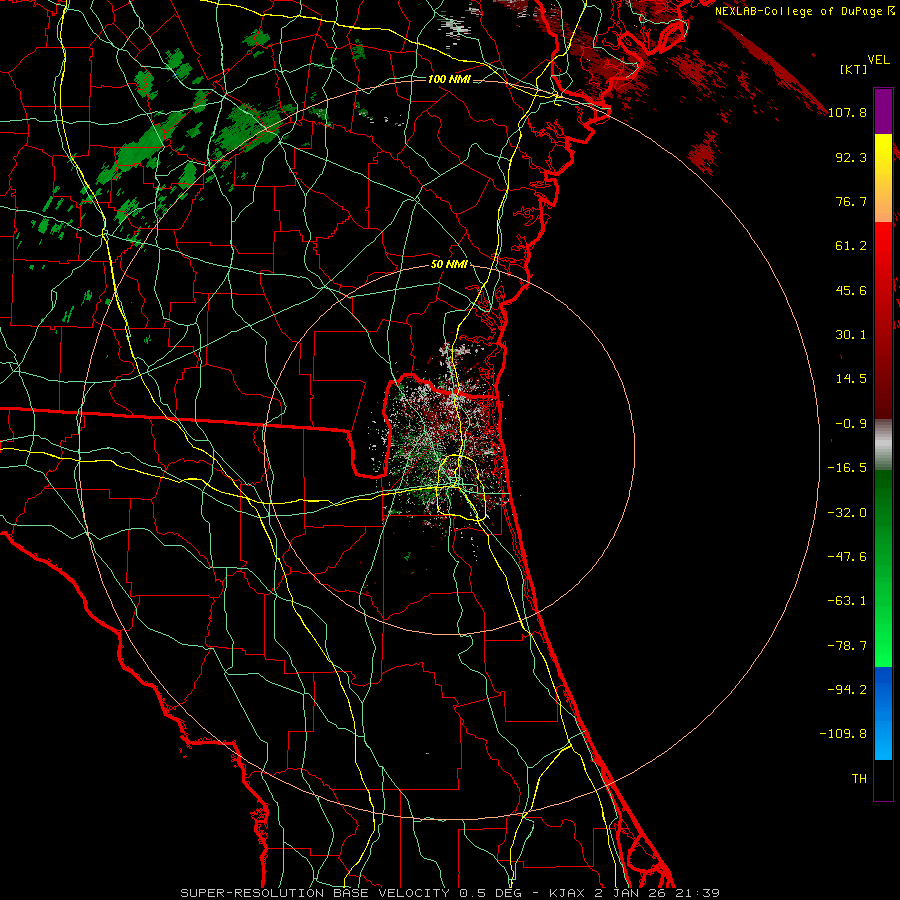Select the 92.3 value on velocity scale
The height and width of the screenshot is (900, 900).
[x=851, y=157]
